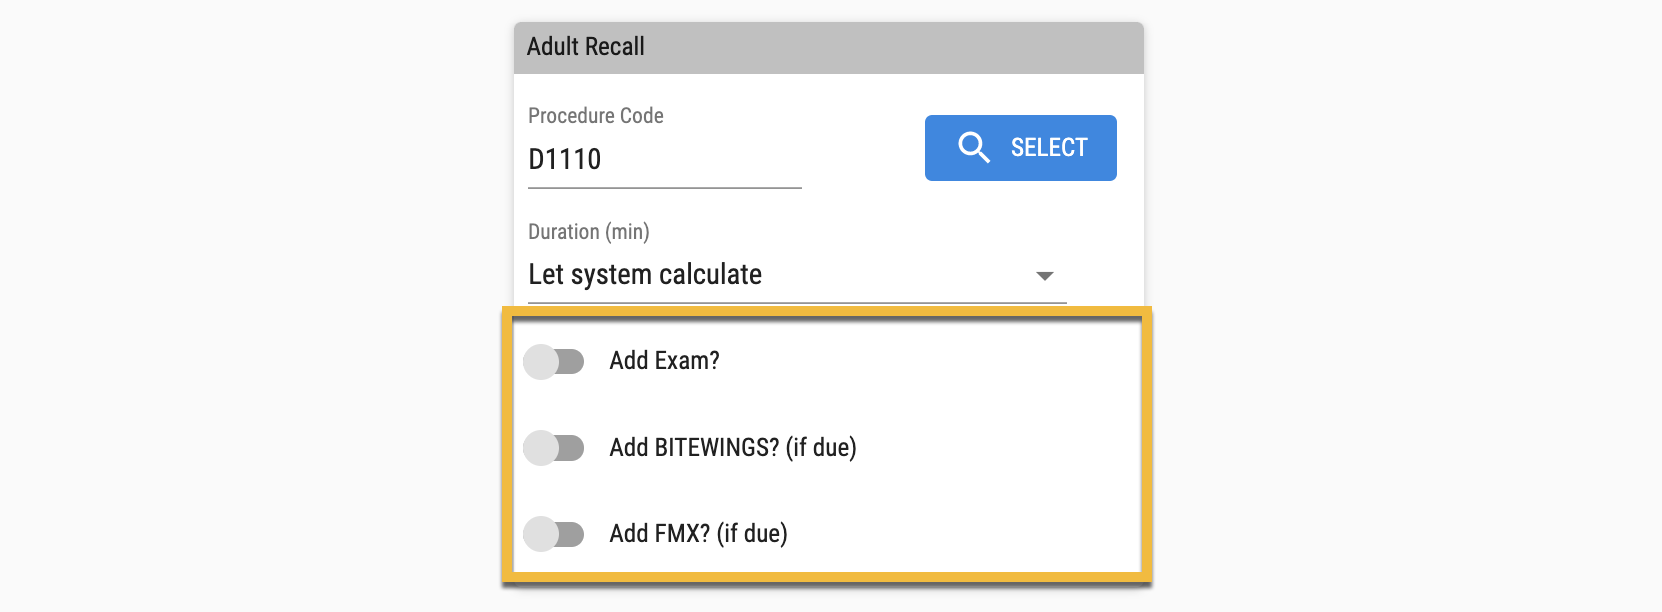
Task: Click the Add BITEWINGS? toggle knob
Action: (x=541, y=447)
